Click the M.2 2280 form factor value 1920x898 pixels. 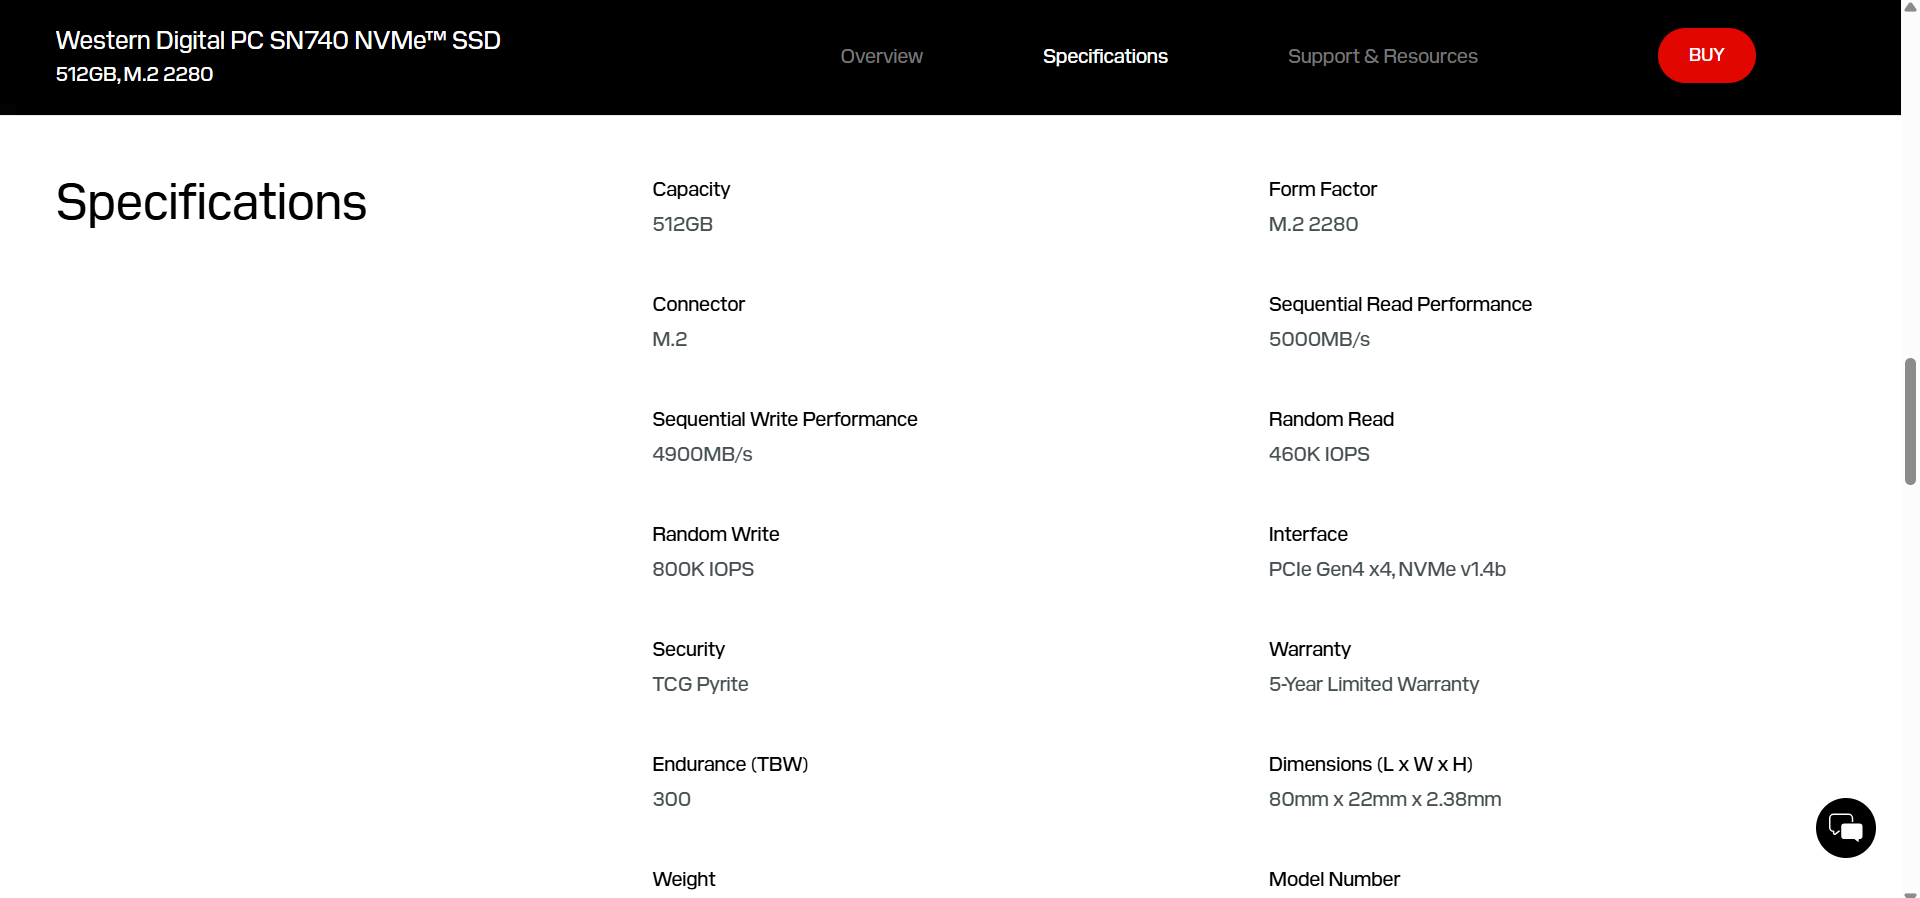(x=1312, y=224)
